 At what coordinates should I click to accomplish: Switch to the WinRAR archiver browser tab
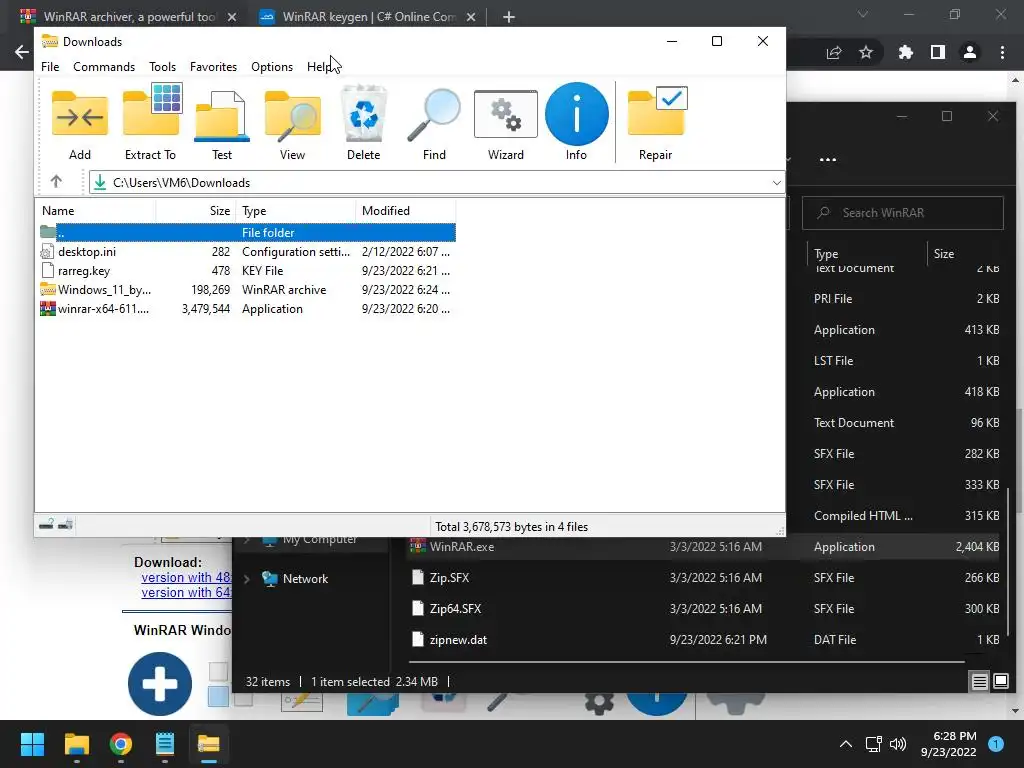click(127, 17)
